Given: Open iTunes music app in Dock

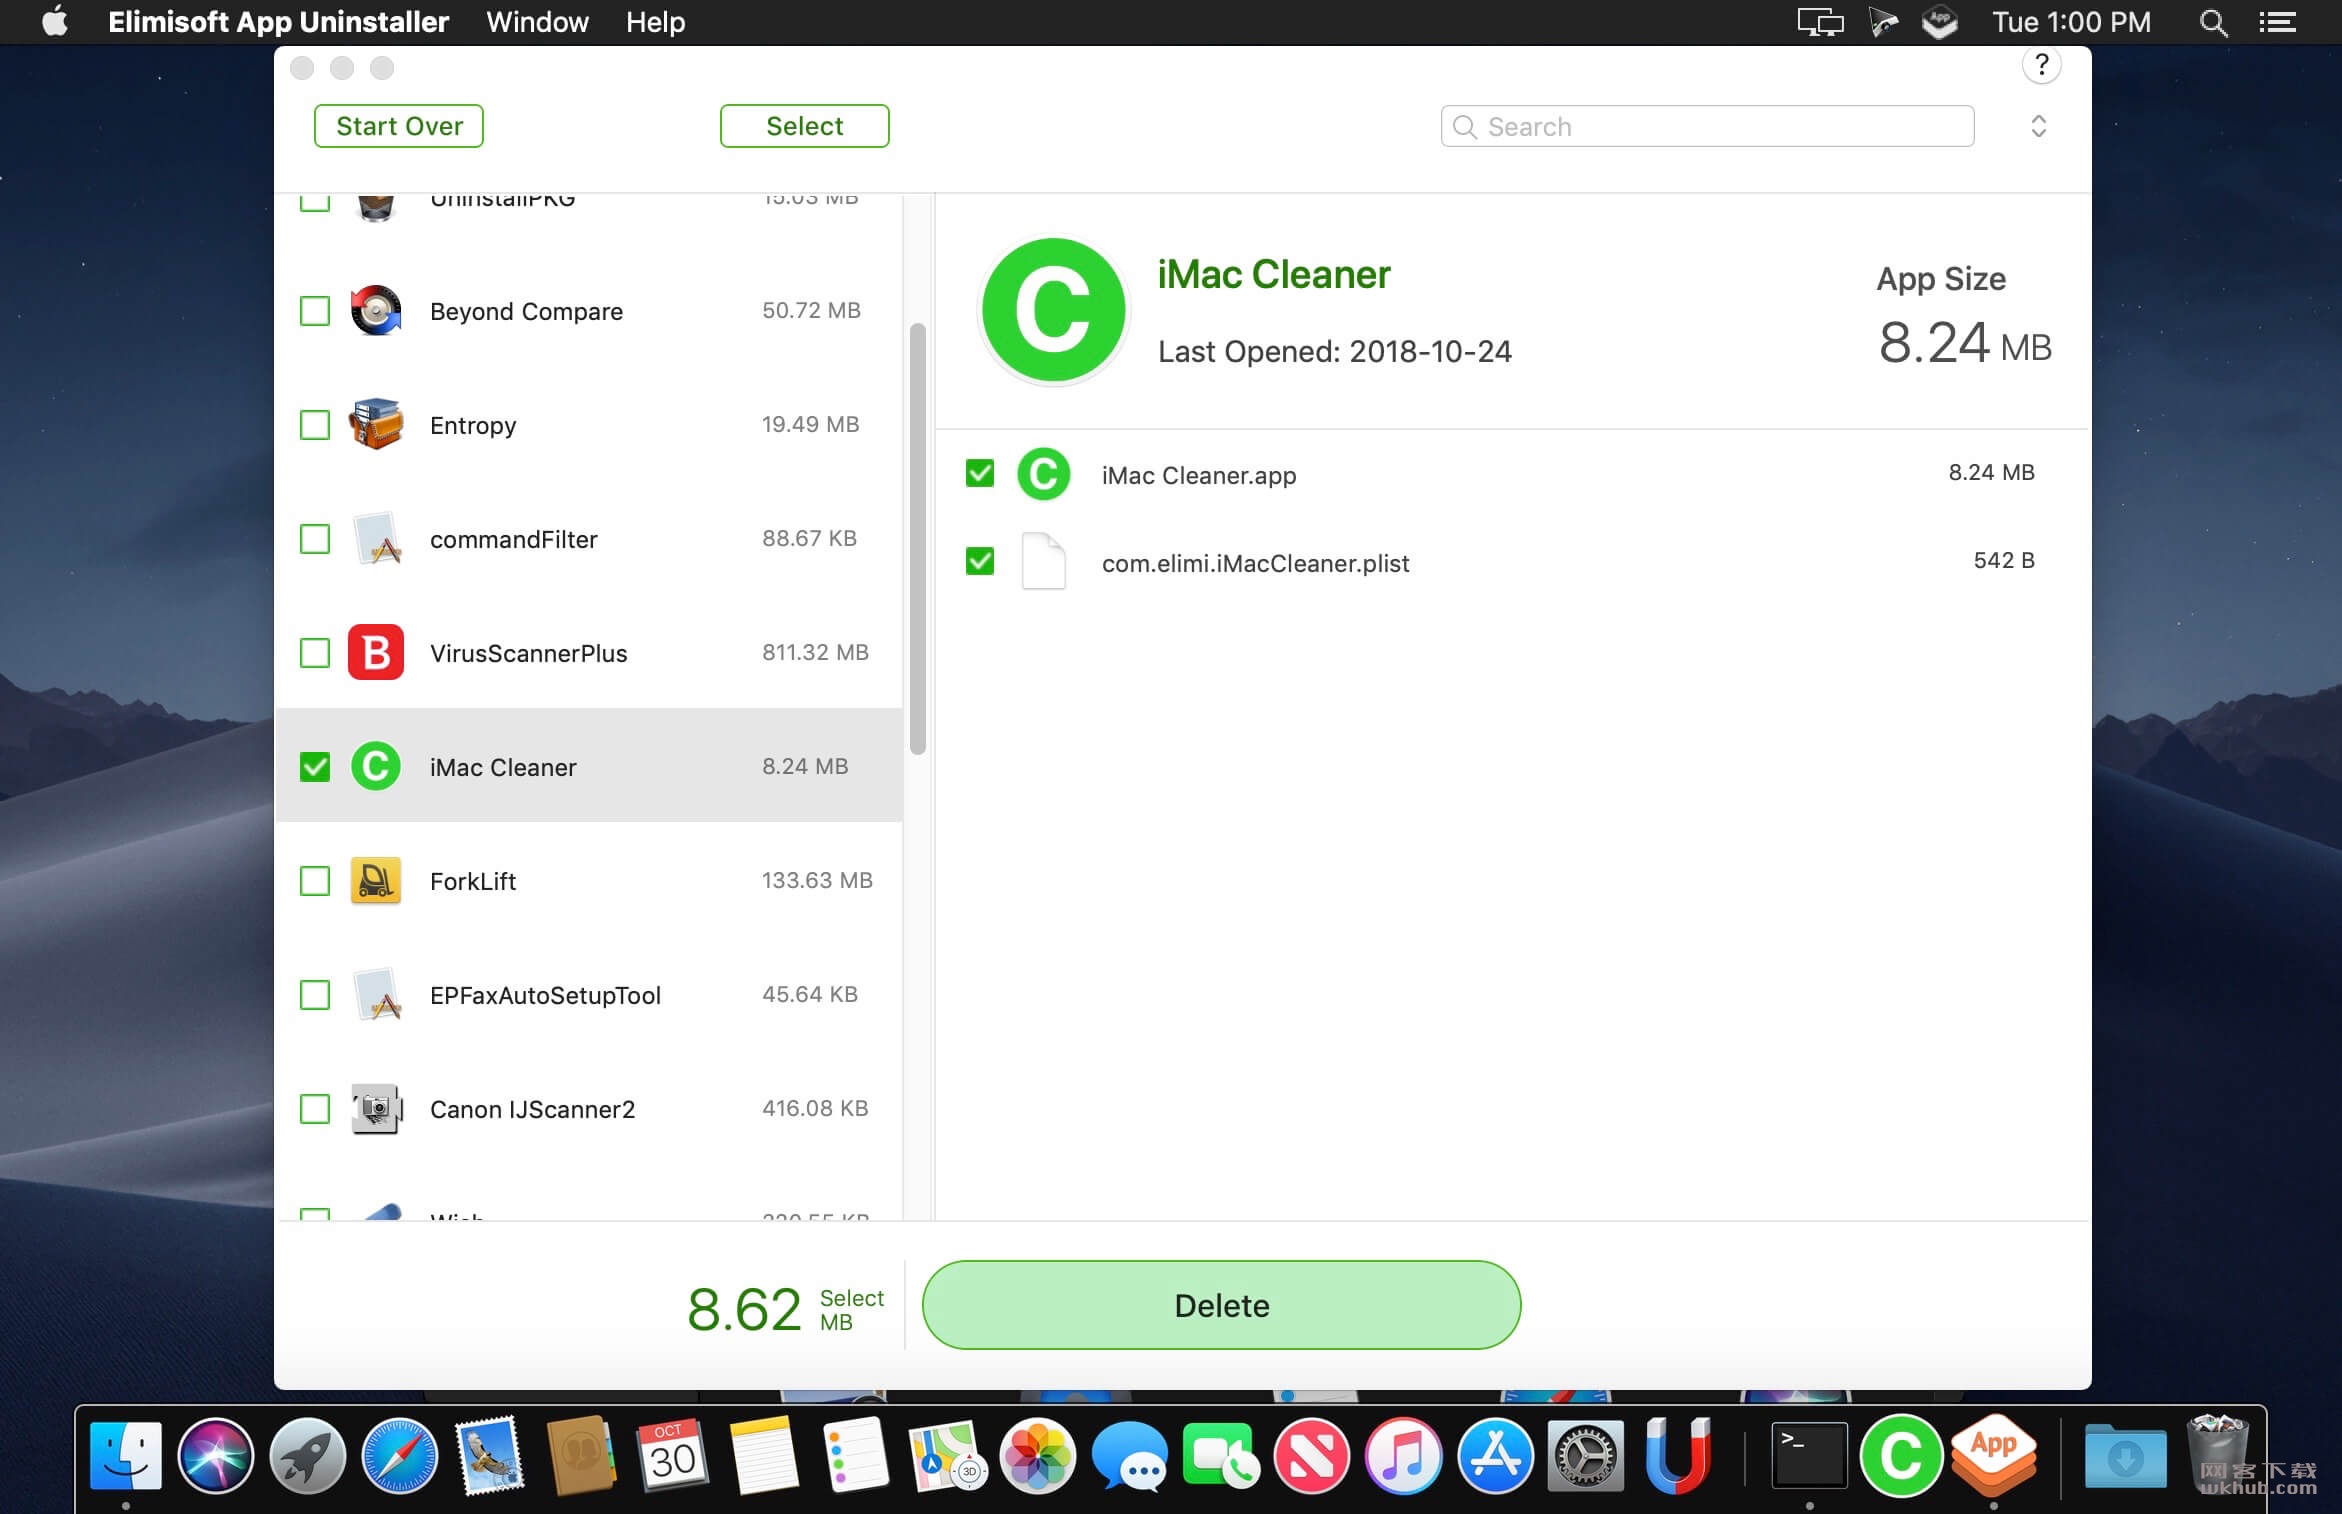Looking at the screenshot, I should (1404, 1455).
